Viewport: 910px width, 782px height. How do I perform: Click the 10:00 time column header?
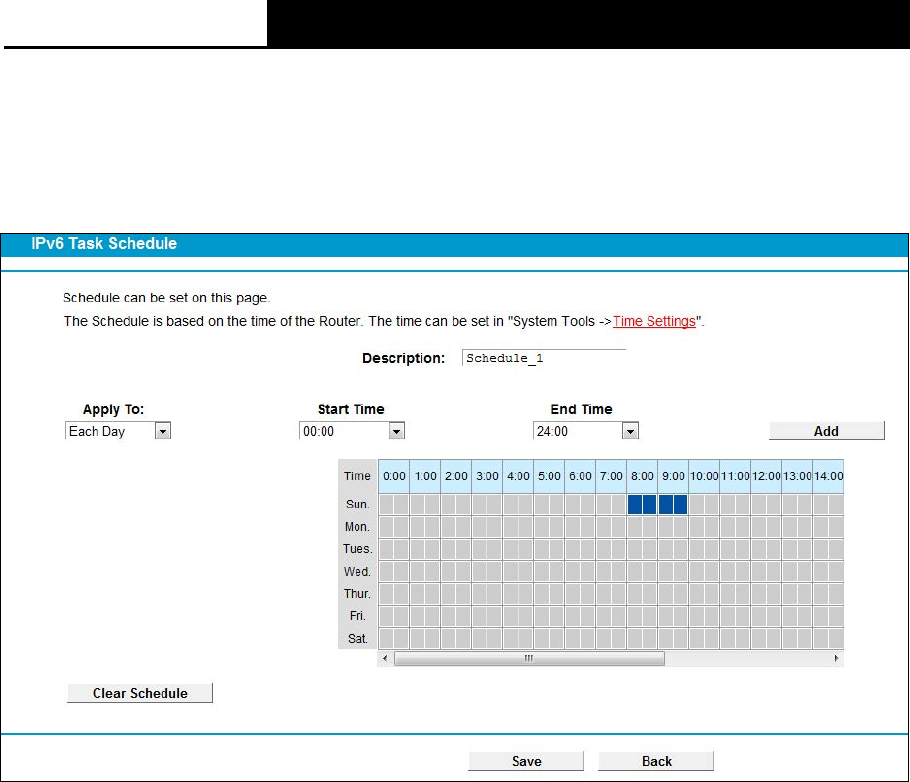(x=705, y=476)
